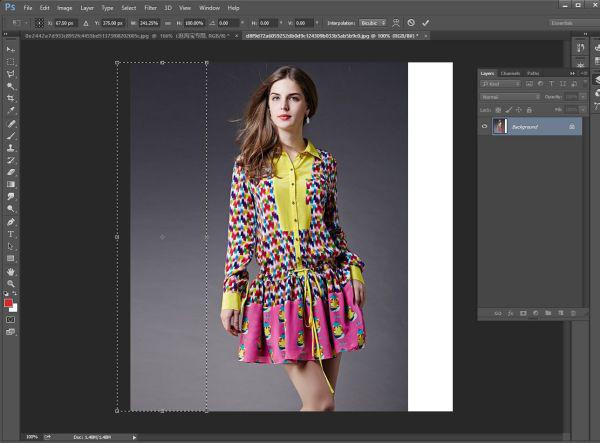Toggle warp mode in the options bar
The image size is (600, 443).
(396, 22)
